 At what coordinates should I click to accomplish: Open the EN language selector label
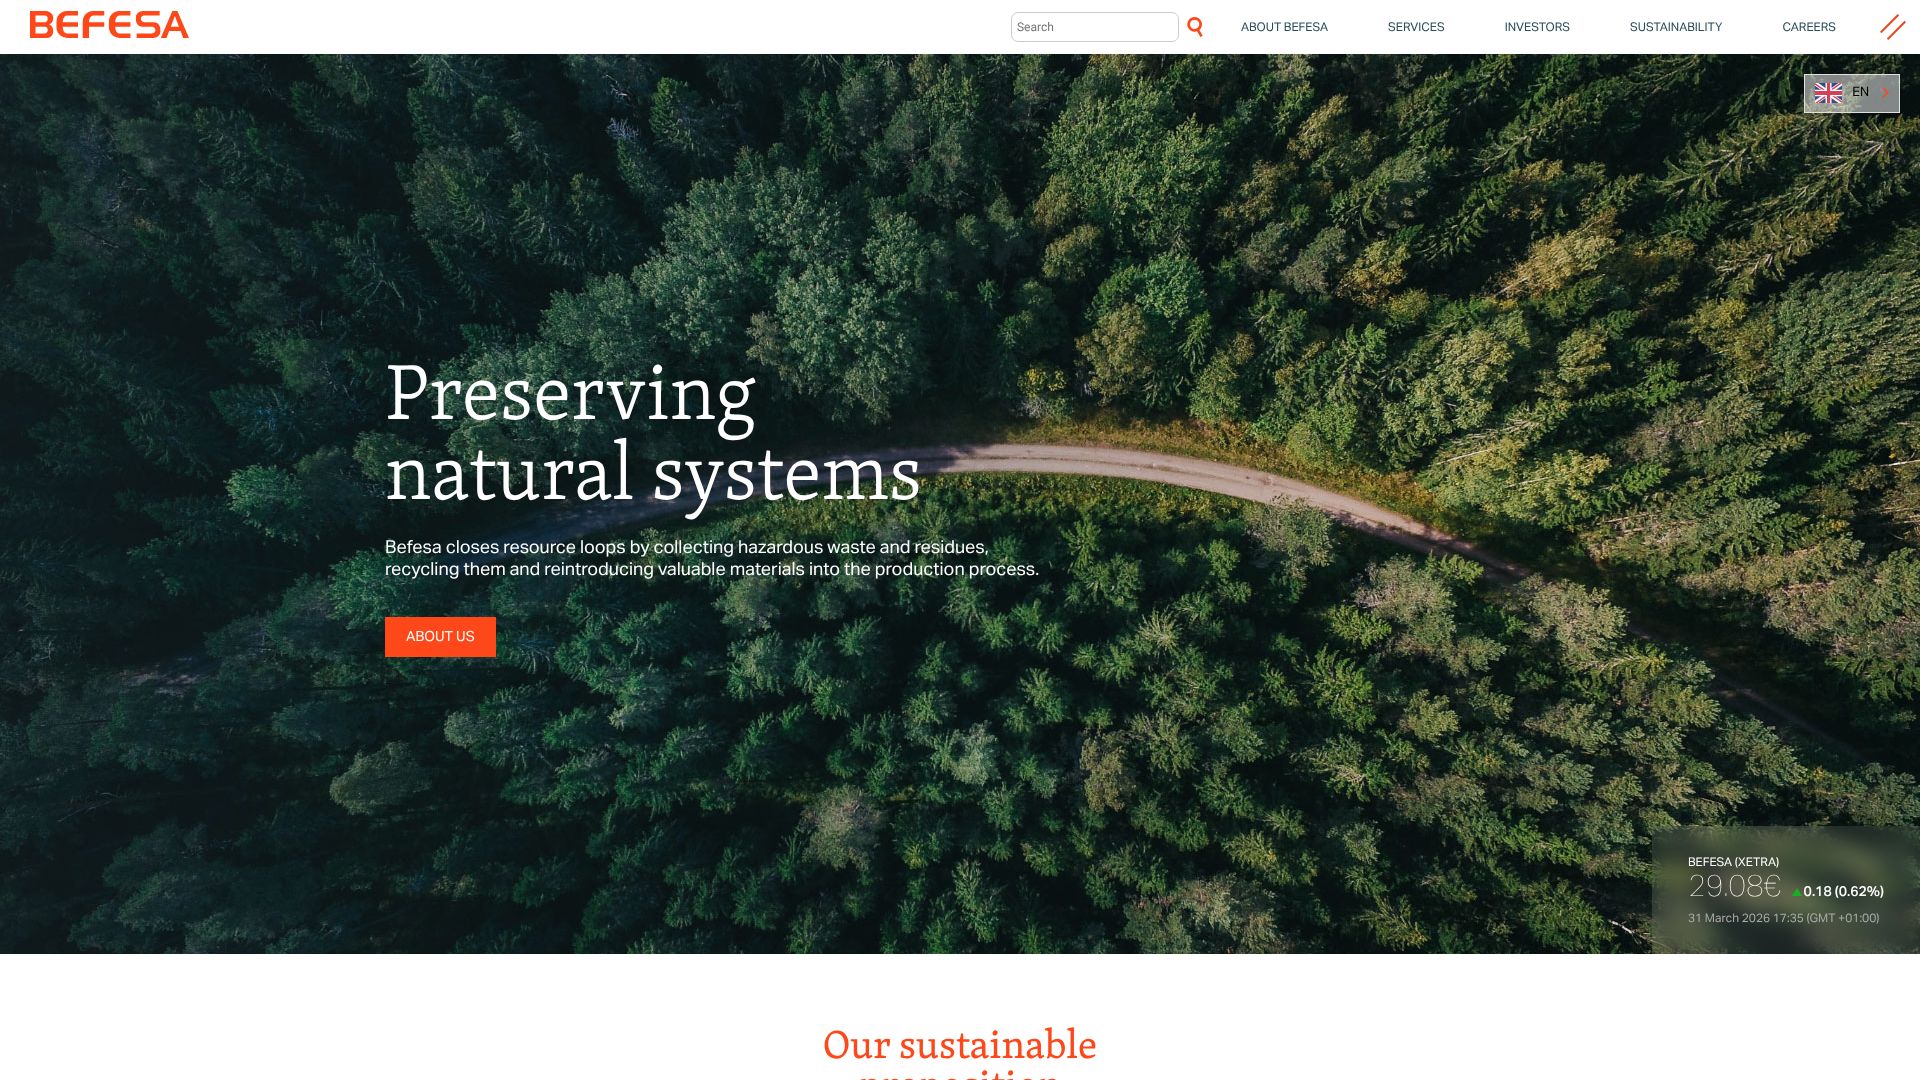pyautogui.click(x=1860, y=92)
